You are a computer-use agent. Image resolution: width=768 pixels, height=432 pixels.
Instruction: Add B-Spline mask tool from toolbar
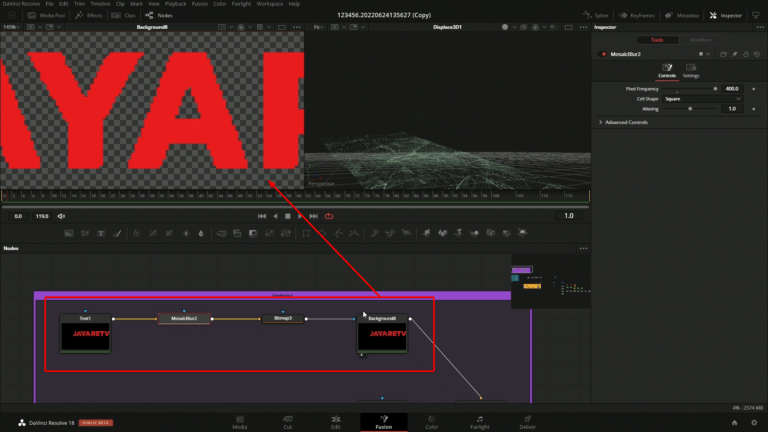tap(354, 233)
